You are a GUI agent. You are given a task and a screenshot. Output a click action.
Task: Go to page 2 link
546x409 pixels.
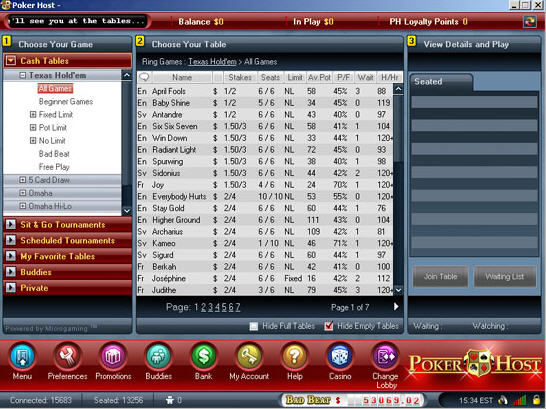click(x=203, y=307)
